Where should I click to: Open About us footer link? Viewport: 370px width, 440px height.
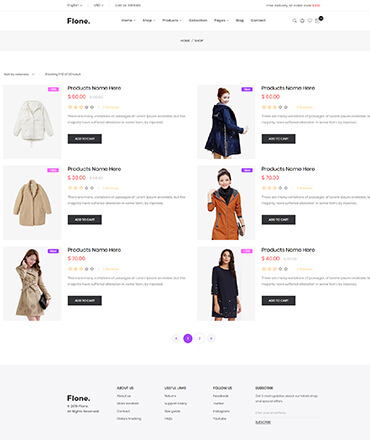coord(124,396)
